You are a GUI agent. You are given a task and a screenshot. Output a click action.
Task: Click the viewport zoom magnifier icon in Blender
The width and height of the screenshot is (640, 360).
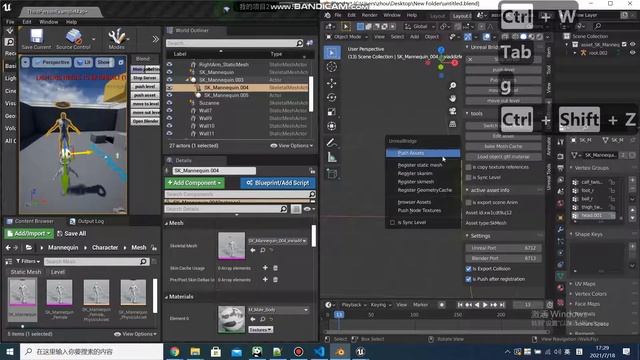coord(452,85)
